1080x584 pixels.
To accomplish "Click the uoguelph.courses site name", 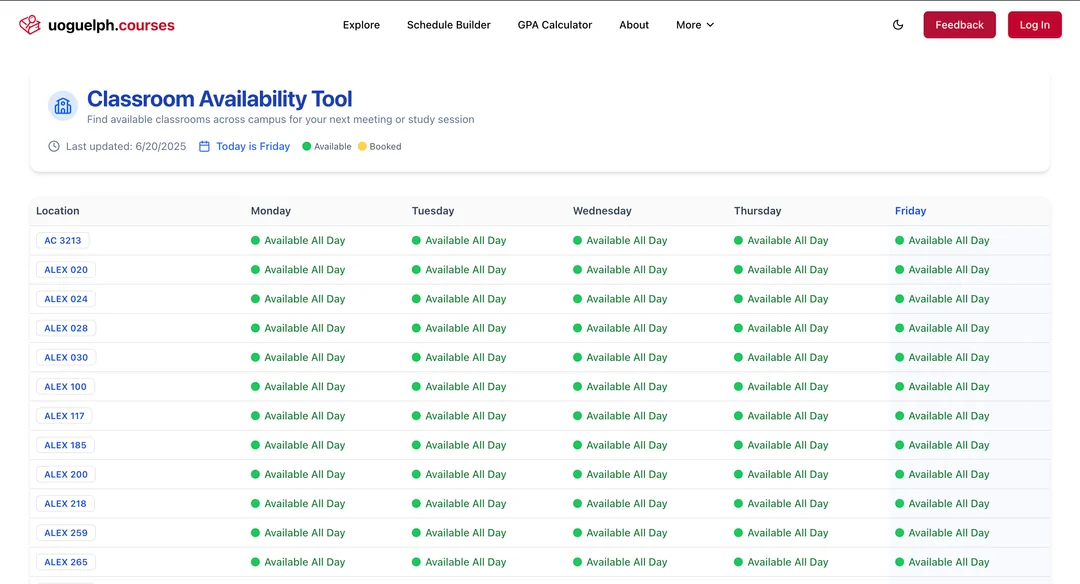I will click(x=112, y=25).
